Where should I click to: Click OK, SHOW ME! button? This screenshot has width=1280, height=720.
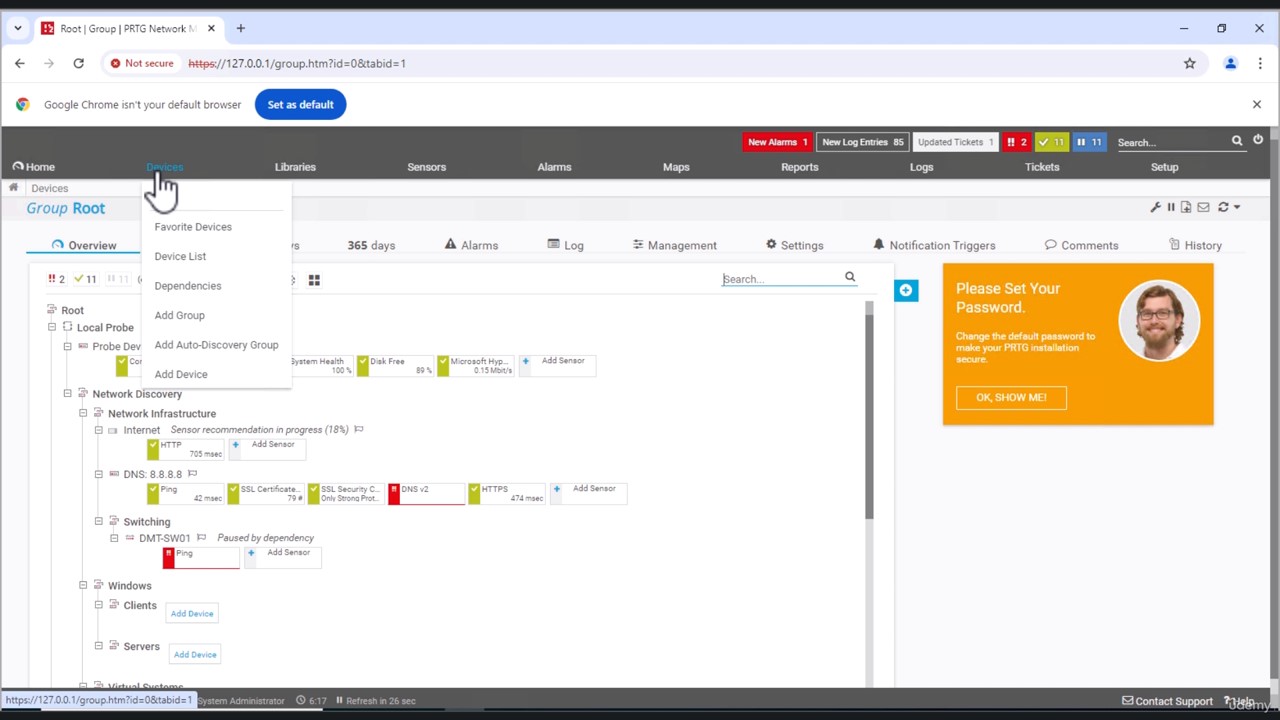[x=1011, y=398]
